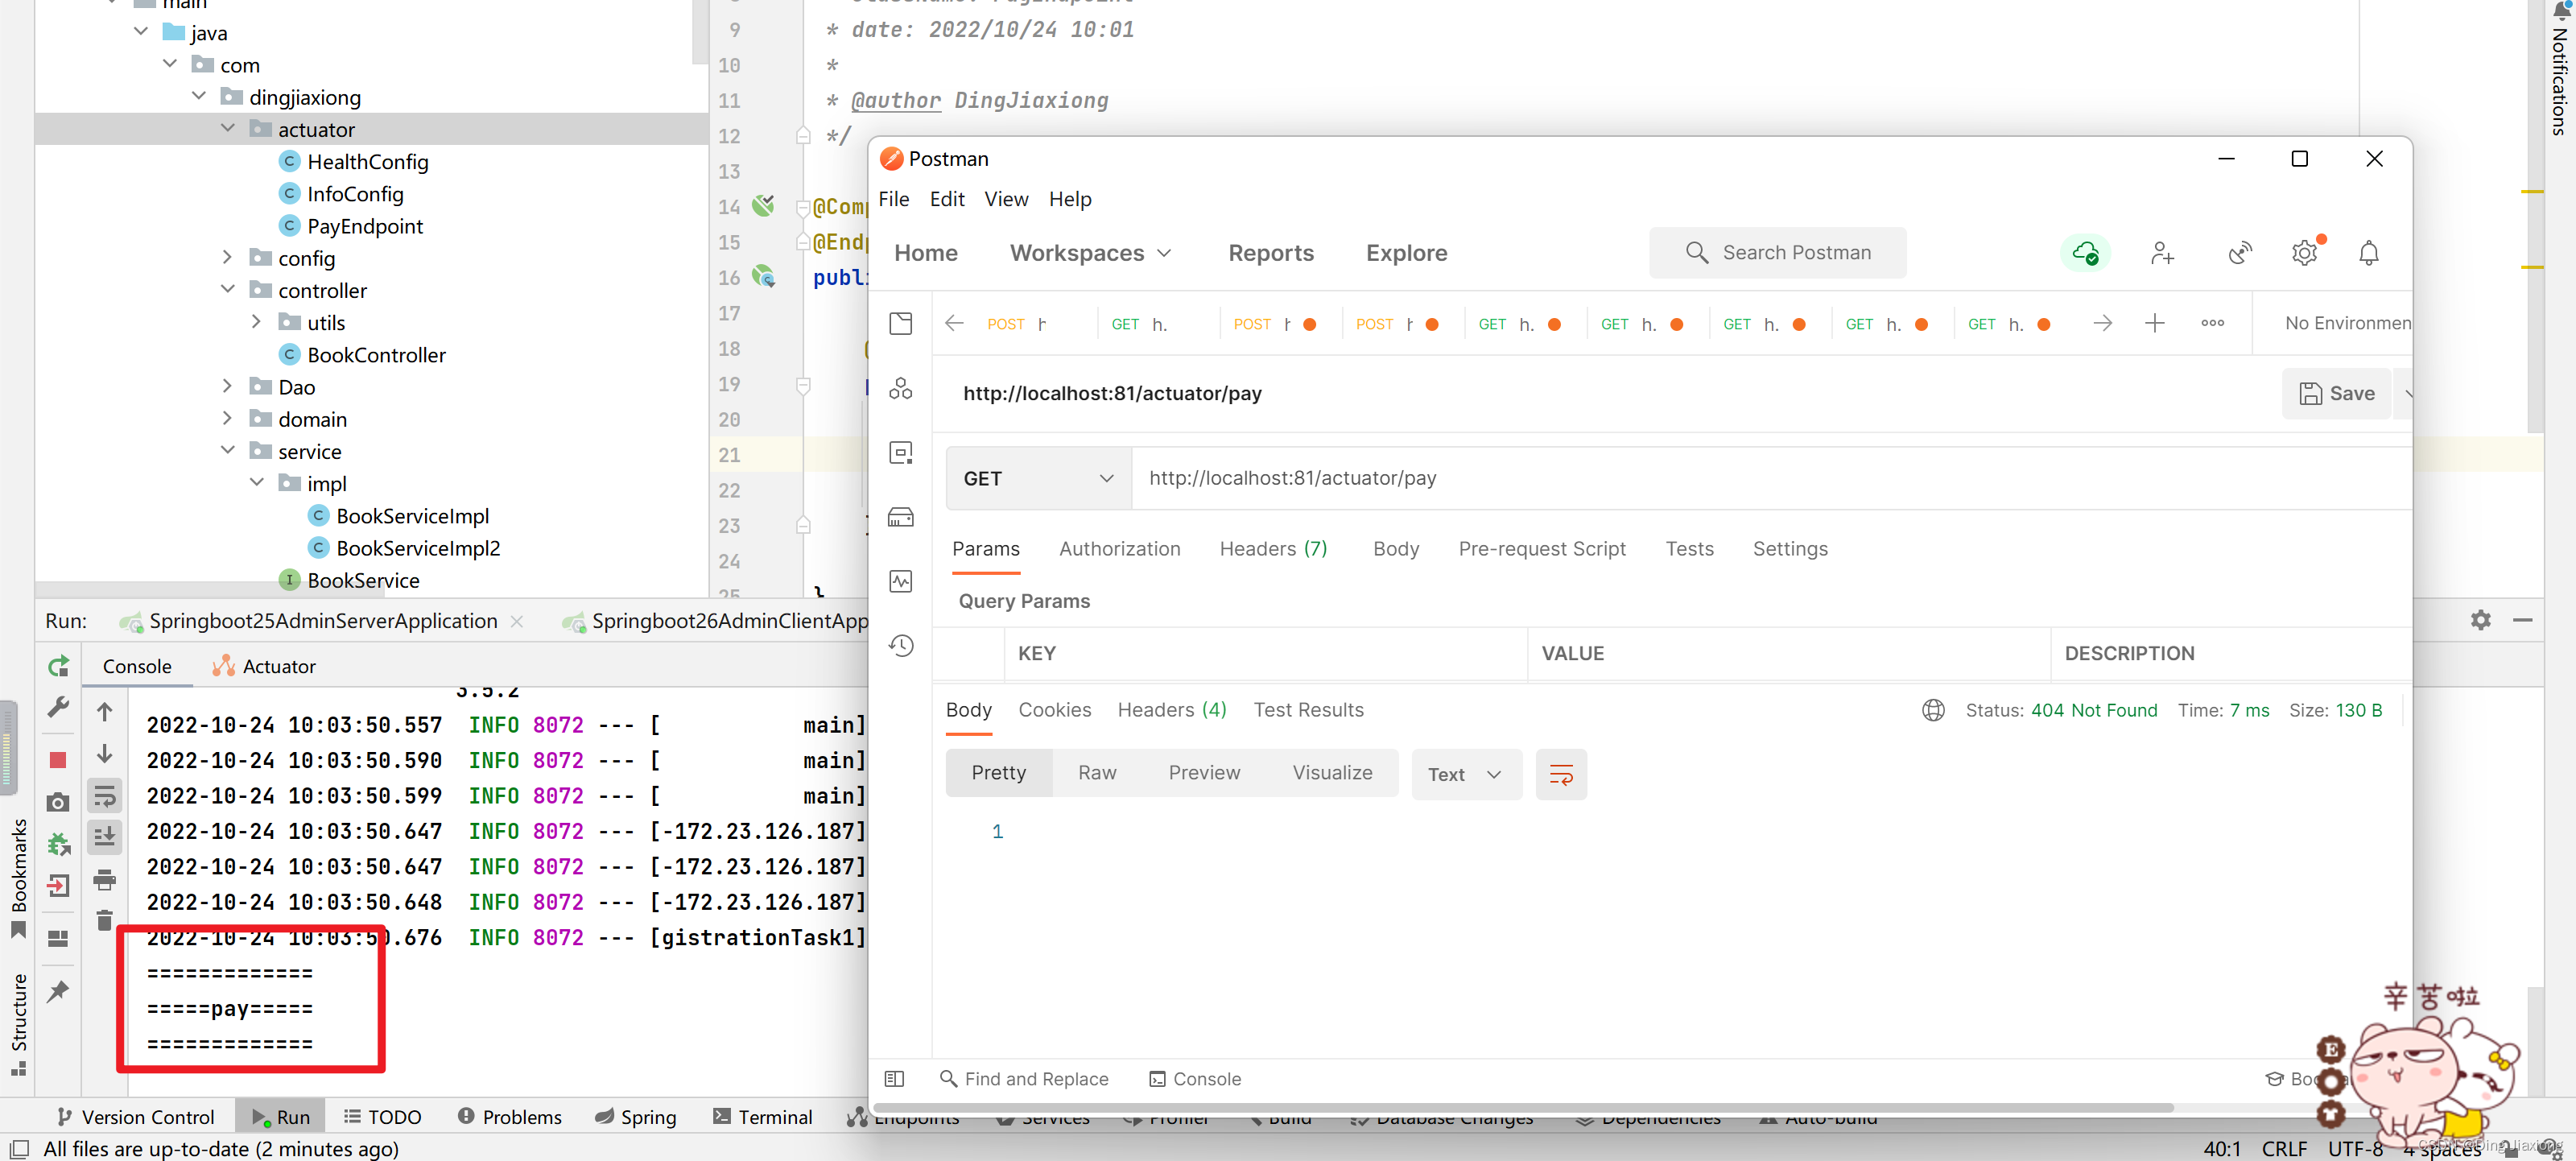Click the Pretty response view button
Image resolution: width=2576 pixels, height=1161 pixels.
[1001, 772]
